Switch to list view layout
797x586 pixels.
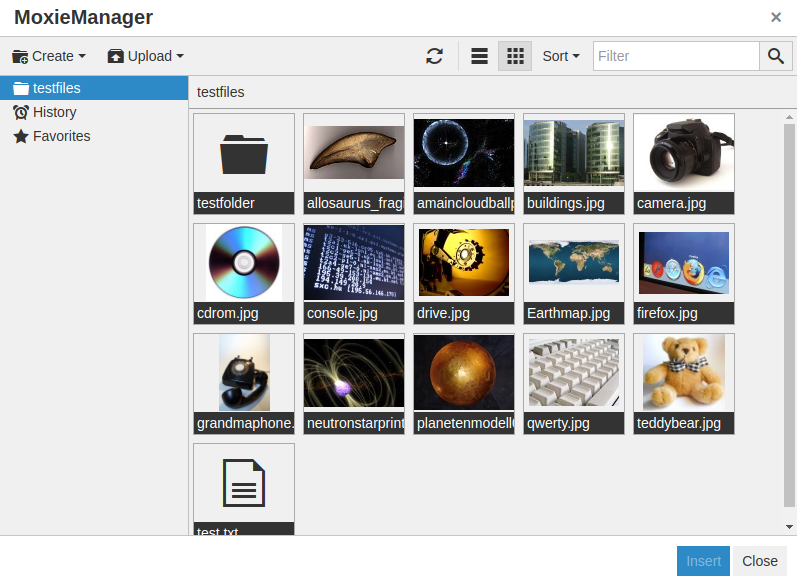click(x=479, y=56)
